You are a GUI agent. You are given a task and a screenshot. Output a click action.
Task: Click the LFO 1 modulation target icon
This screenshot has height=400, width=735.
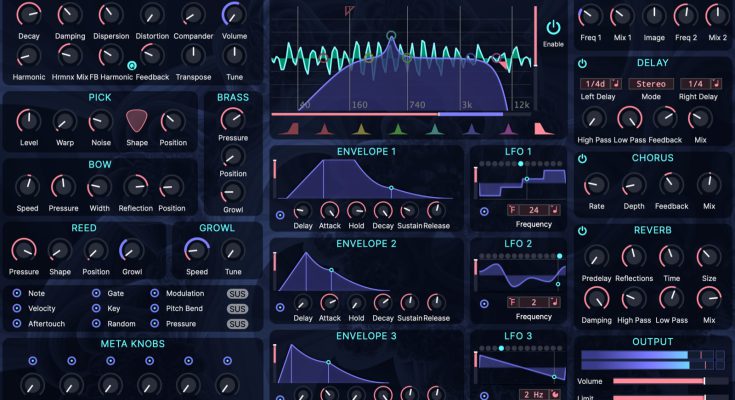484,211
